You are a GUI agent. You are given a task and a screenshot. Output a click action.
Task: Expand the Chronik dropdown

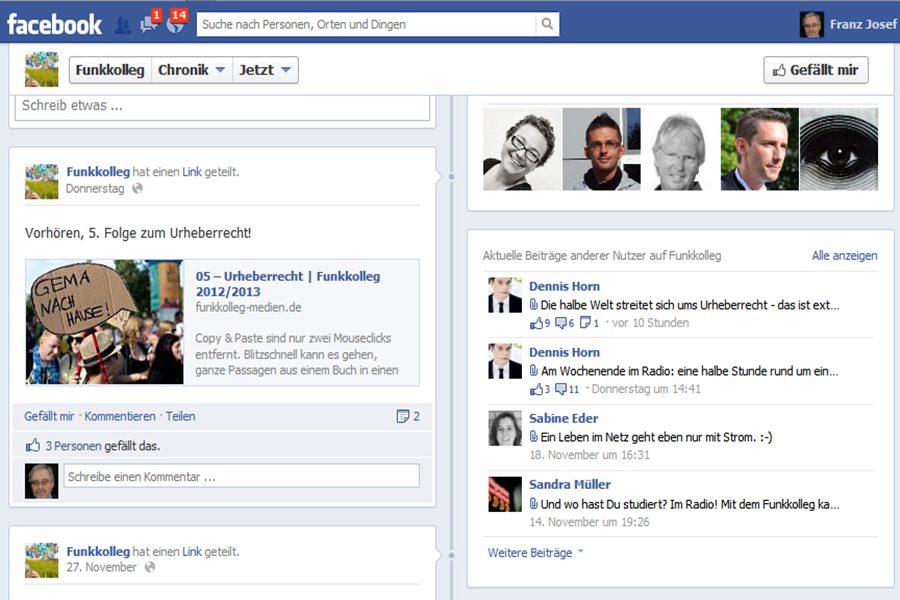coord(191,70)
